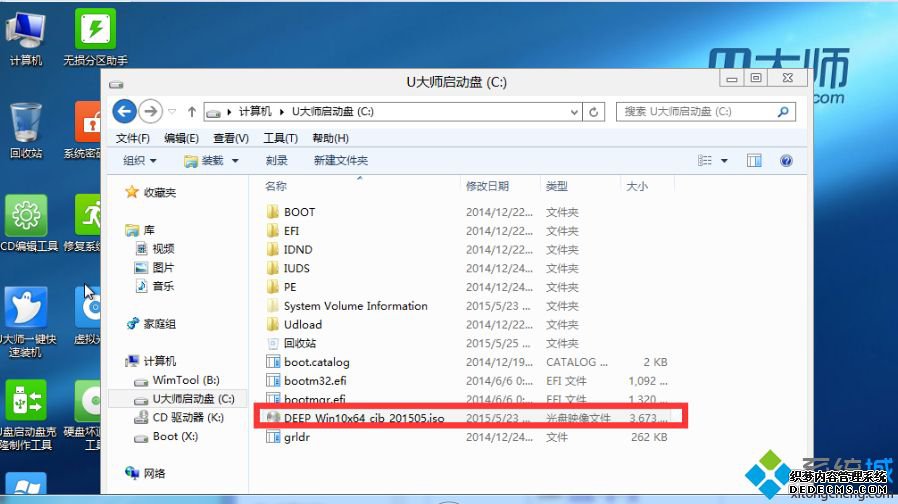Open the 文件(F) menu
The height and width of the screenshot is (504, 898).
[x=132, y=138]
